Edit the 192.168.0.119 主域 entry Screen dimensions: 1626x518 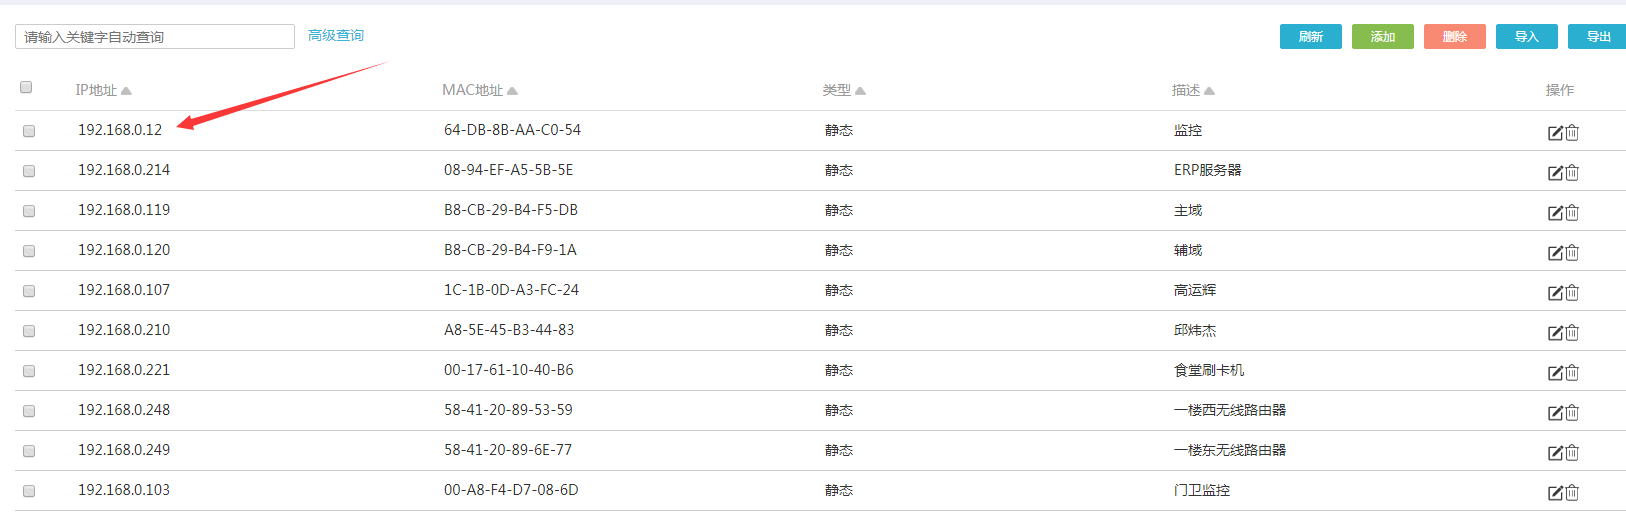[x=1555, y=213]
